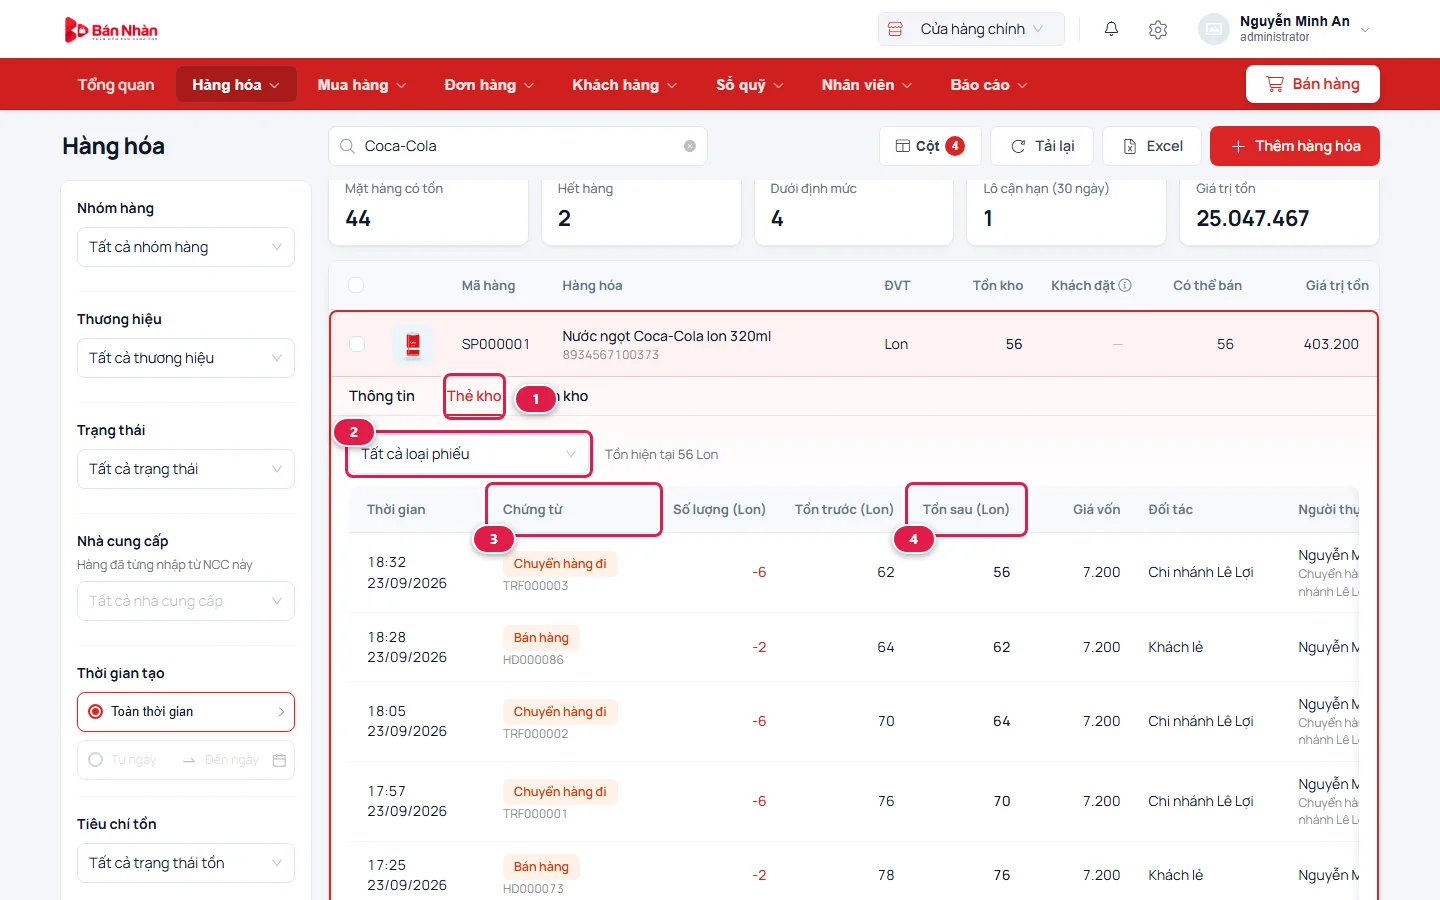Expand the Tất cả nhóm hàng dropdown
The height and width of the screenshot is (900, 1440).
(x=186, y=247)
